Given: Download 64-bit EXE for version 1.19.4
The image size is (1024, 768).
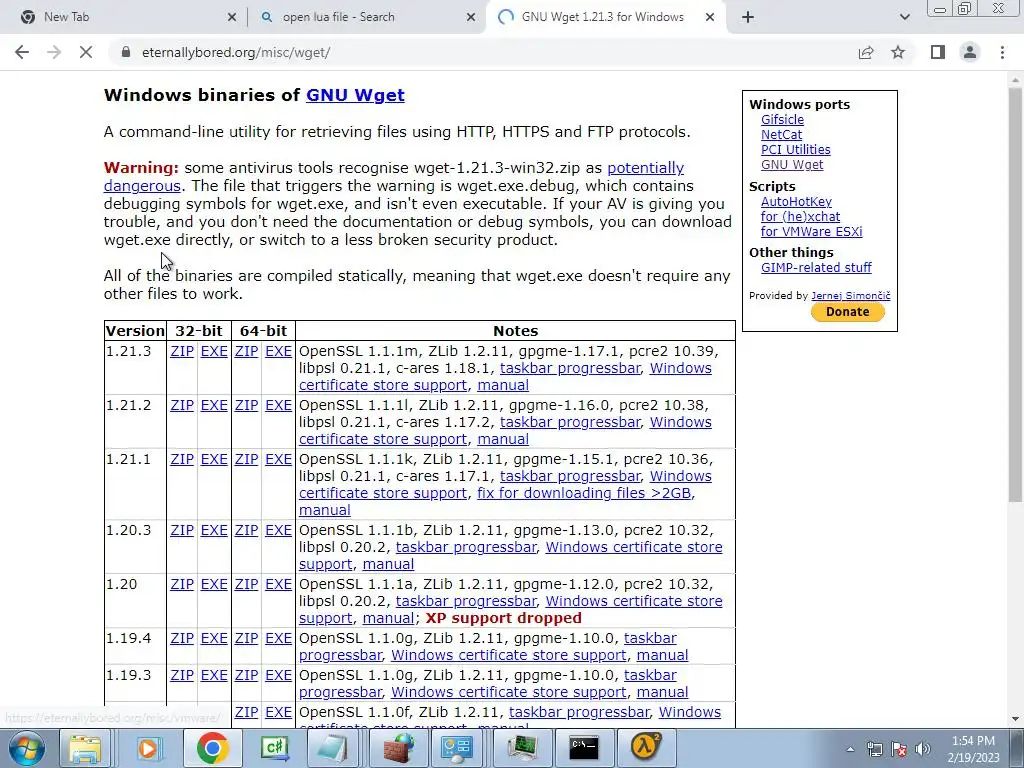Looking at the screenshot, I should click(278, 639).
